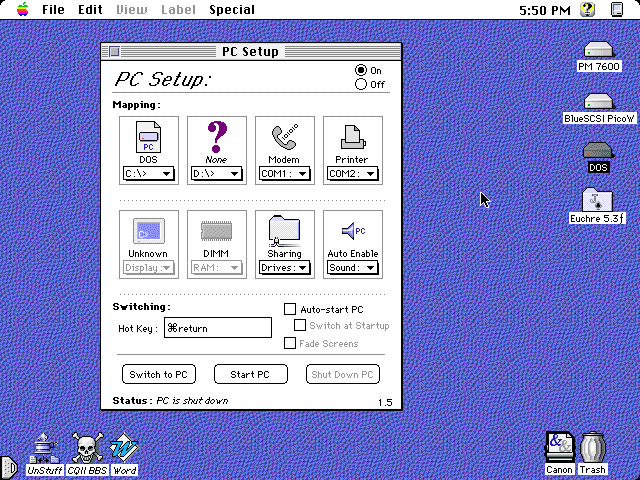Select the PM 7600 hard drive icon
Screen dimensions: 640x480
click(599, 50)
